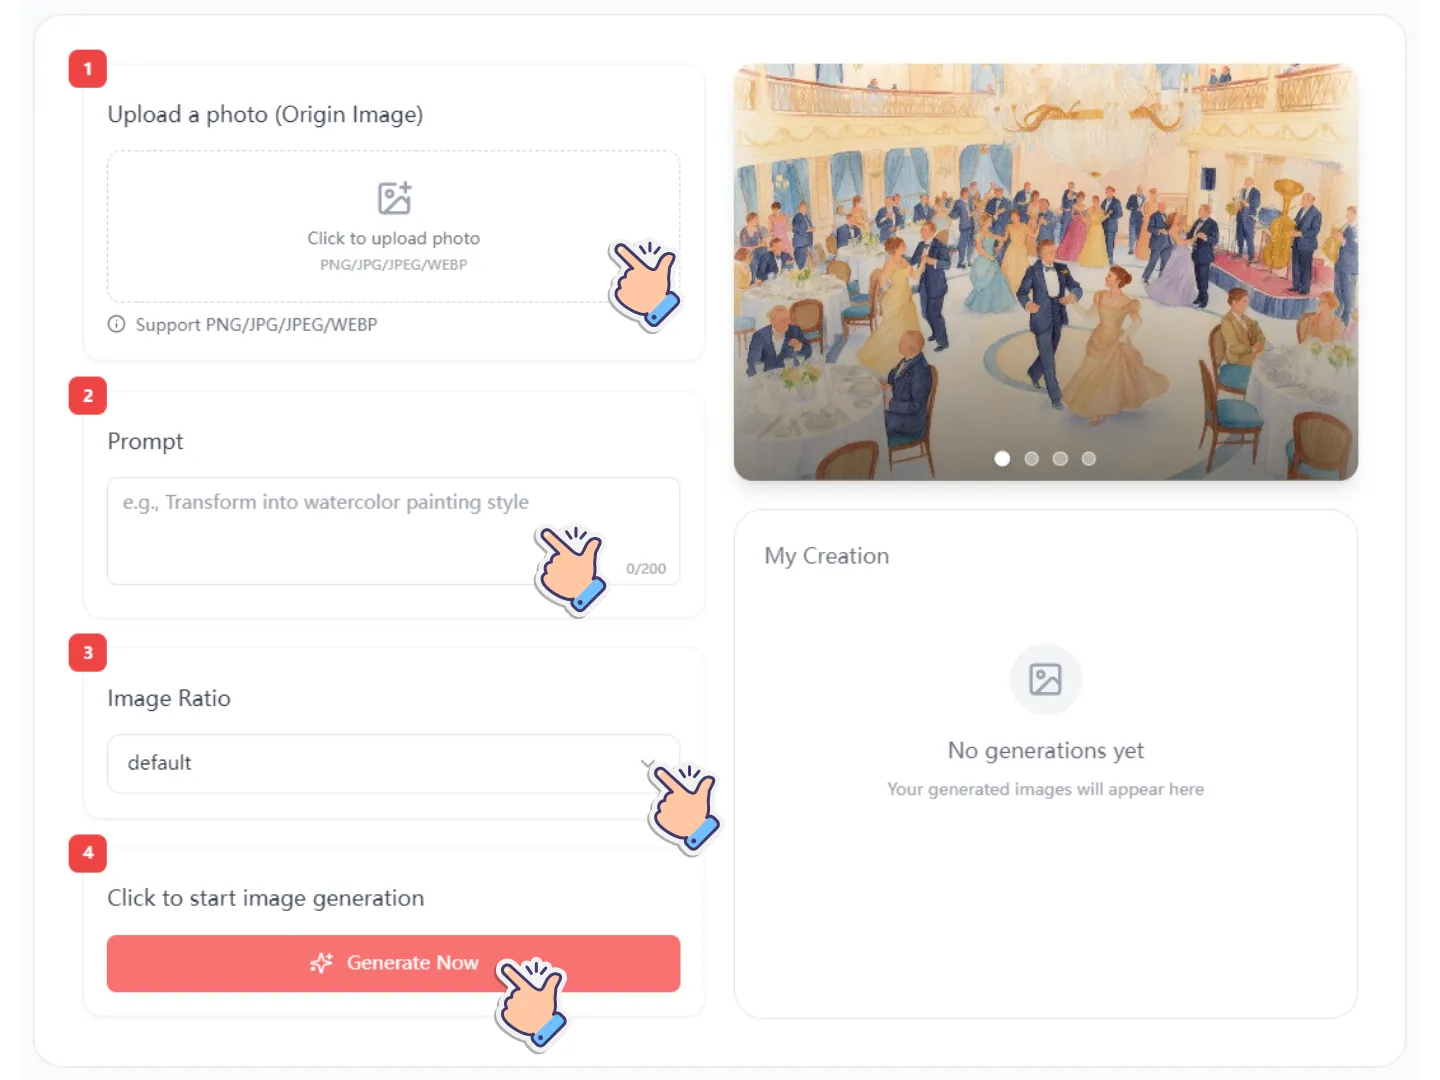1440x1080 pixels.
Task: Focus the Prompt text input field
Action: [x=330, y=530]
